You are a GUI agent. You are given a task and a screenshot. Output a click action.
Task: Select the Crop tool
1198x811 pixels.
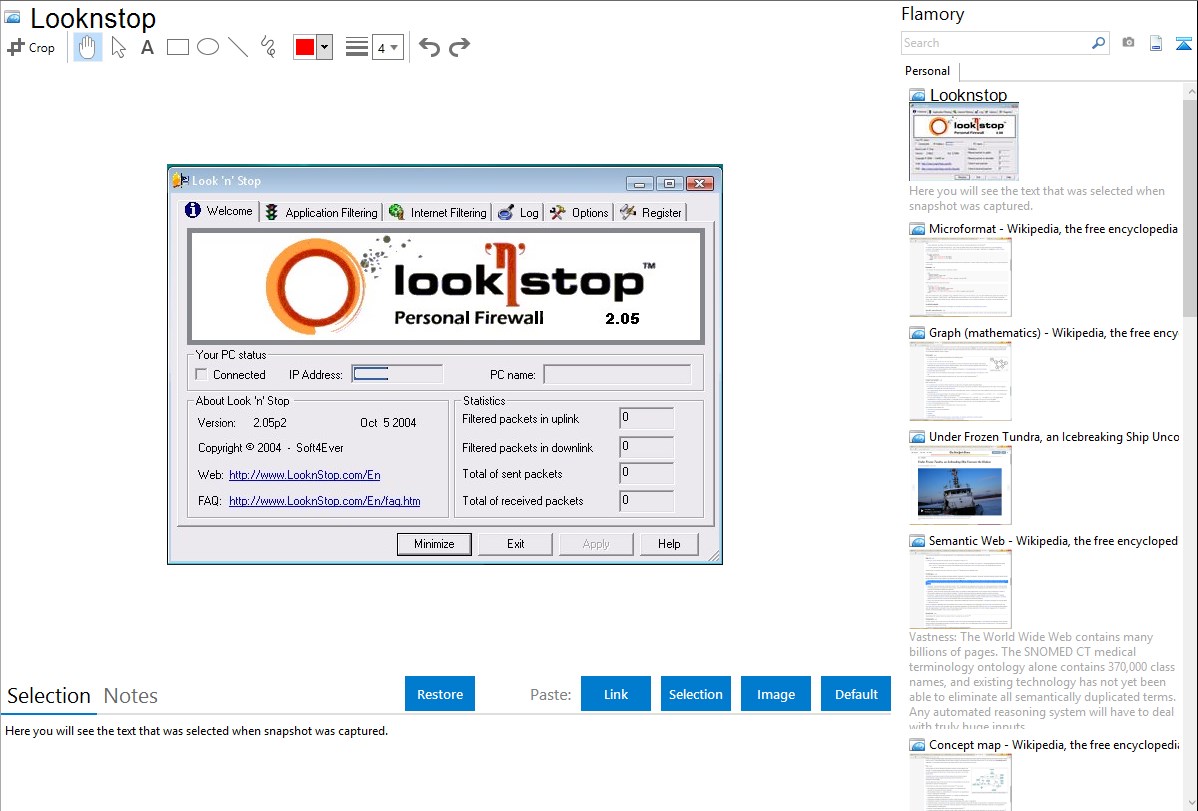(31, 47)
